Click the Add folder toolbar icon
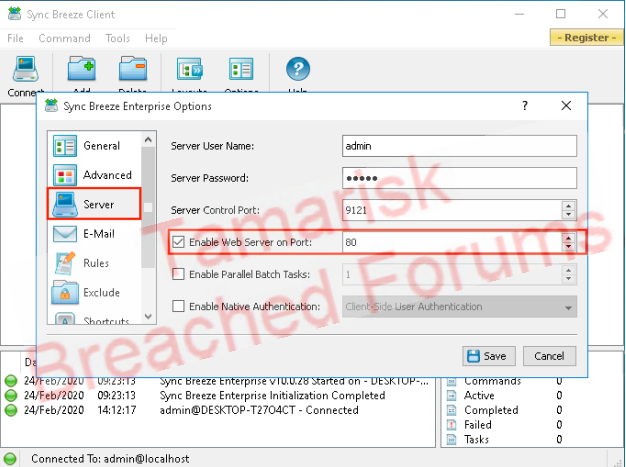Viewport: 626px width, 467px height. (x=82, y=69)
